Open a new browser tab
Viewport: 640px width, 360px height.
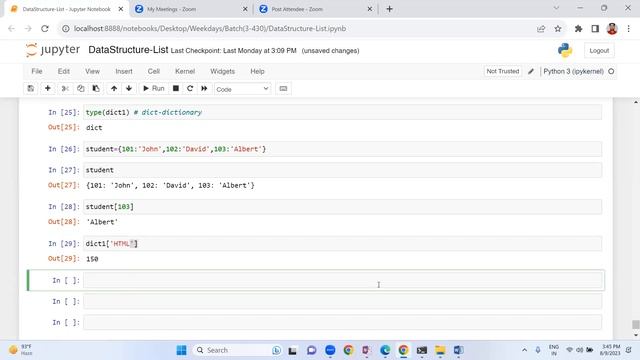(x=389, y=9)
